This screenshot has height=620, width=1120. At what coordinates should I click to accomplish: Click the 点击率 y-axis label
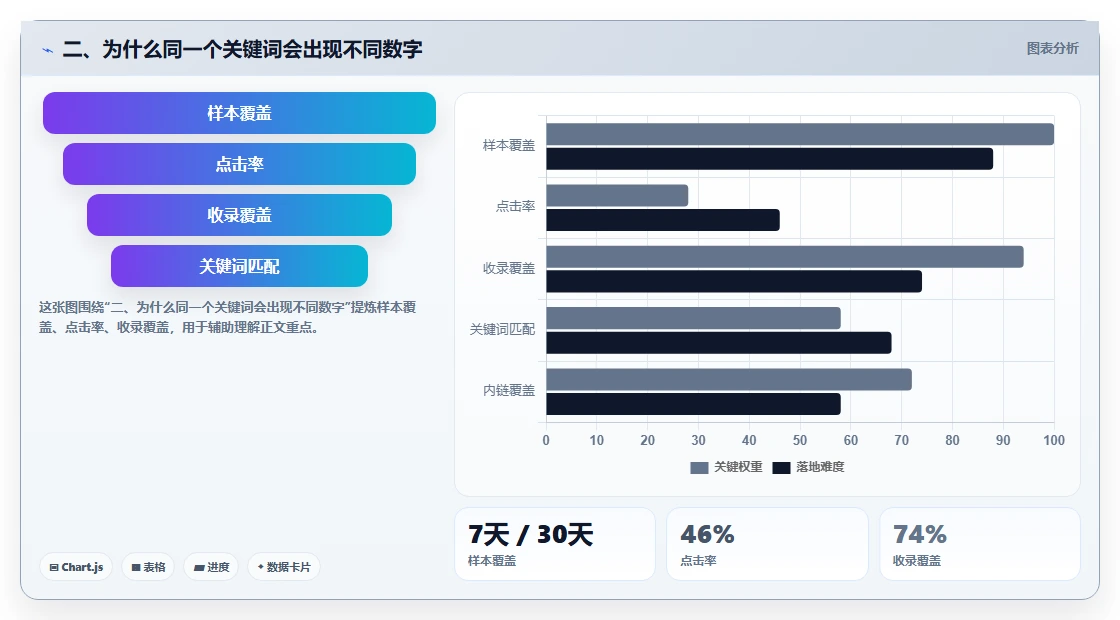pyautogui.click(x=515, y=206)
